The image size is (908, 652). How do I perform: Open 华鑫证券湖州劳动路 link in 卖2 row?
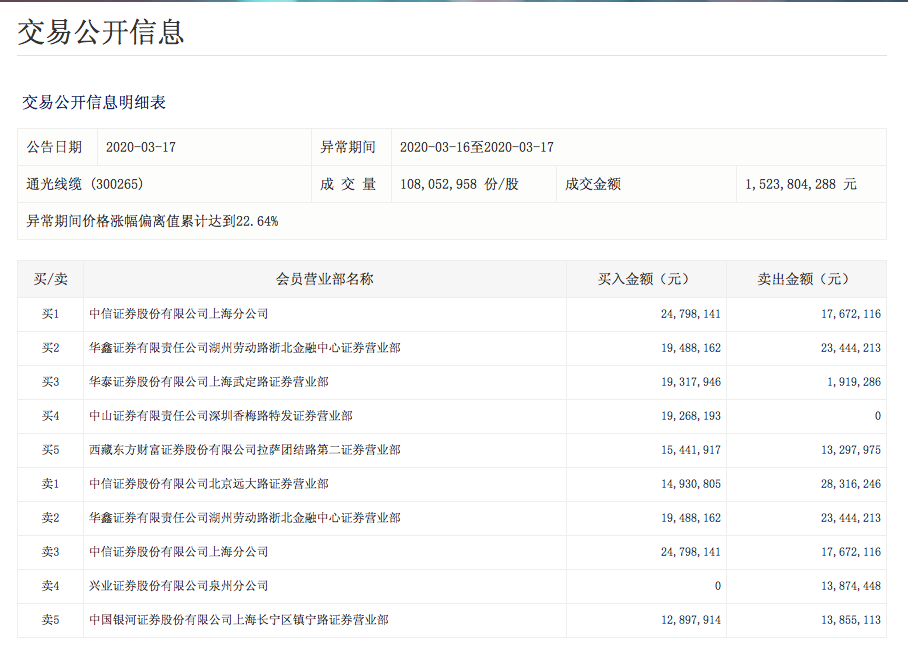[244, 518]
